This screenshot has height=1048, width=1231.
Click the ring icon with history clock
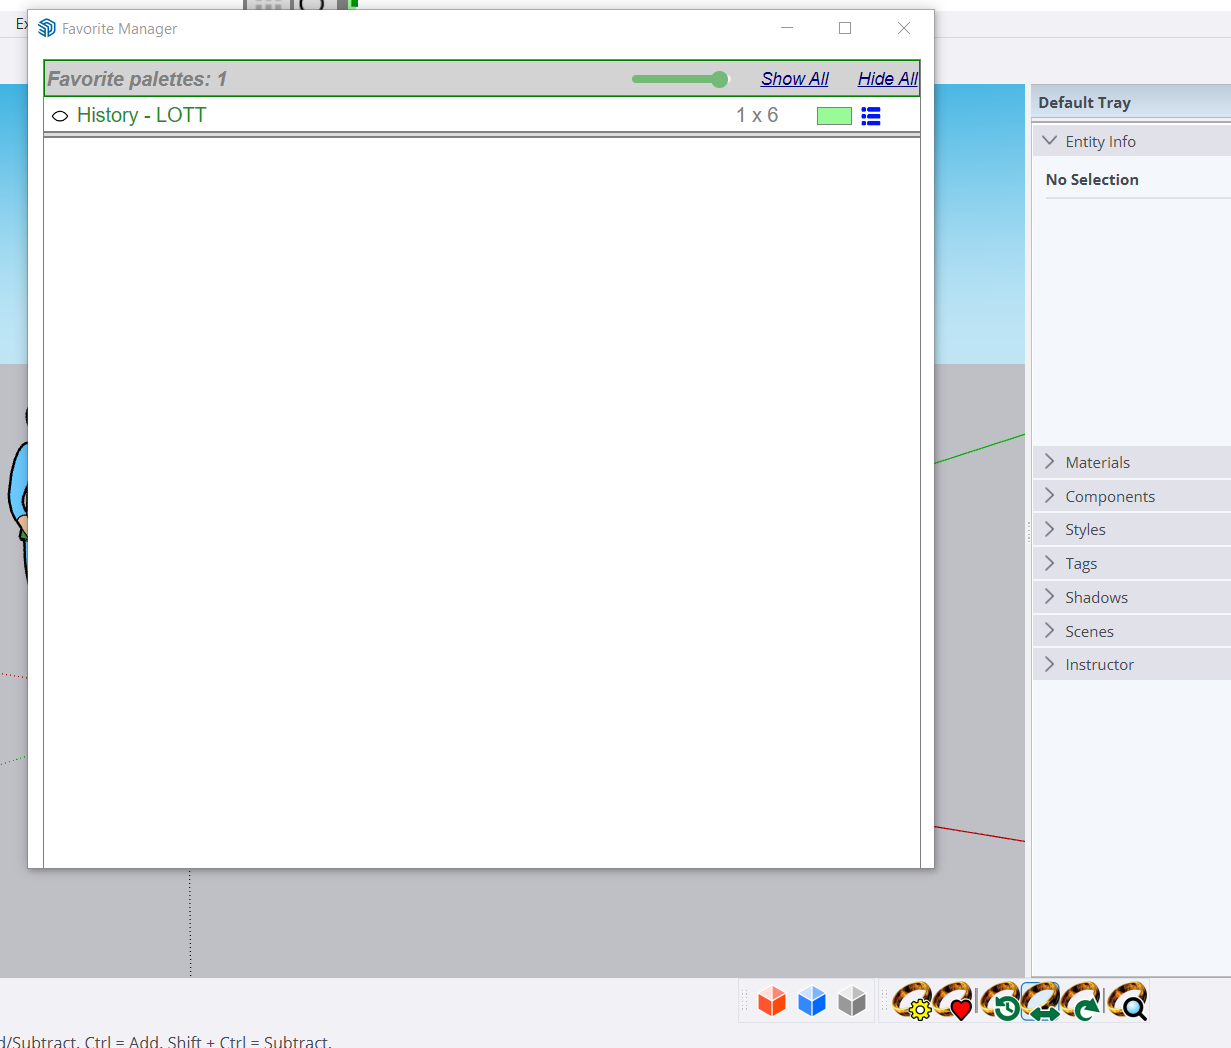999,1001
